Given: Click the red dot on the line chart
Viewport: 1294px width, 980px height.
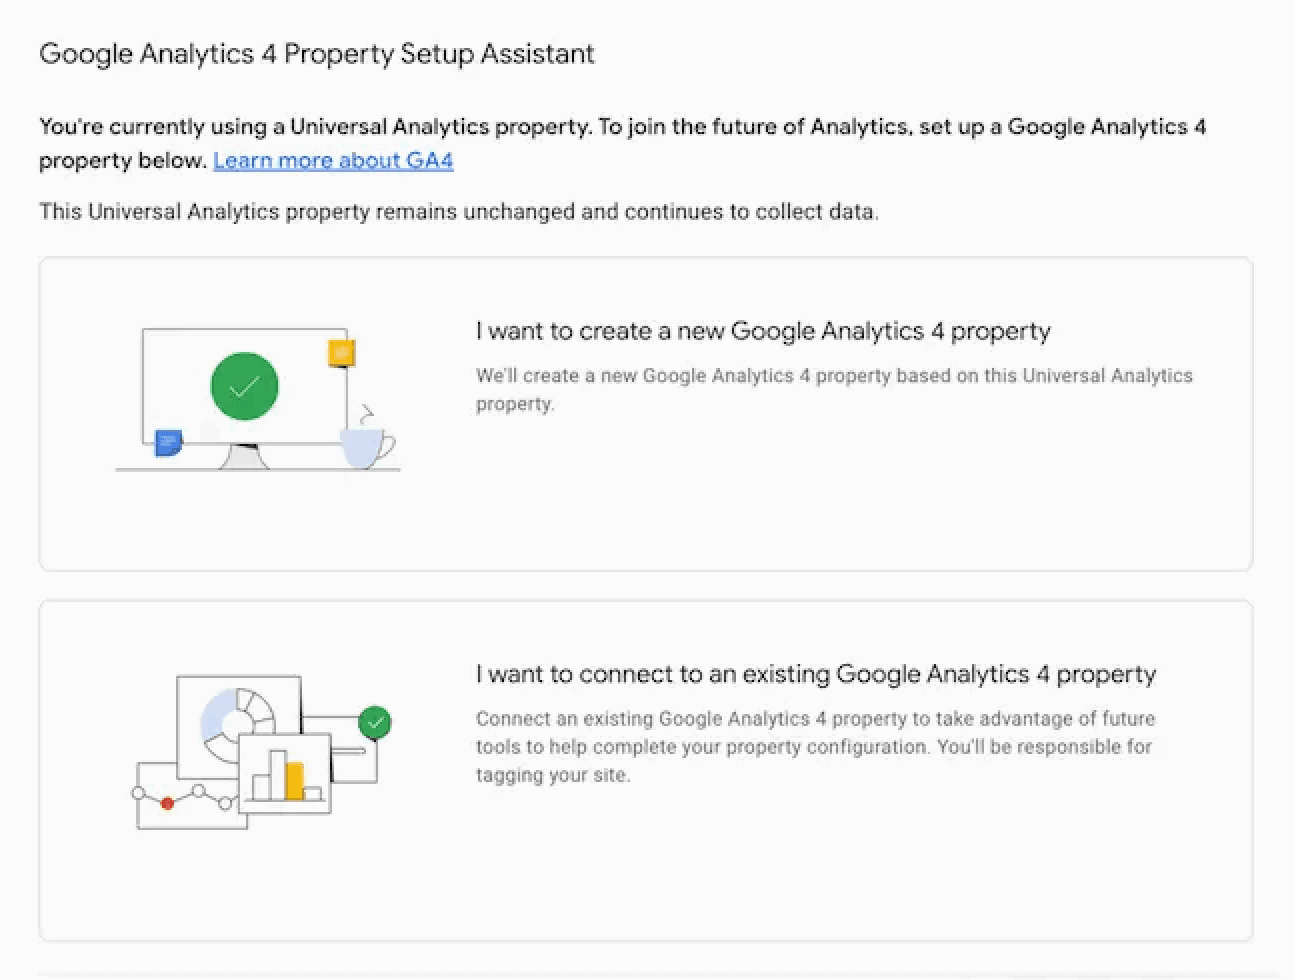Looking at the screenshot, I should 167,803.
